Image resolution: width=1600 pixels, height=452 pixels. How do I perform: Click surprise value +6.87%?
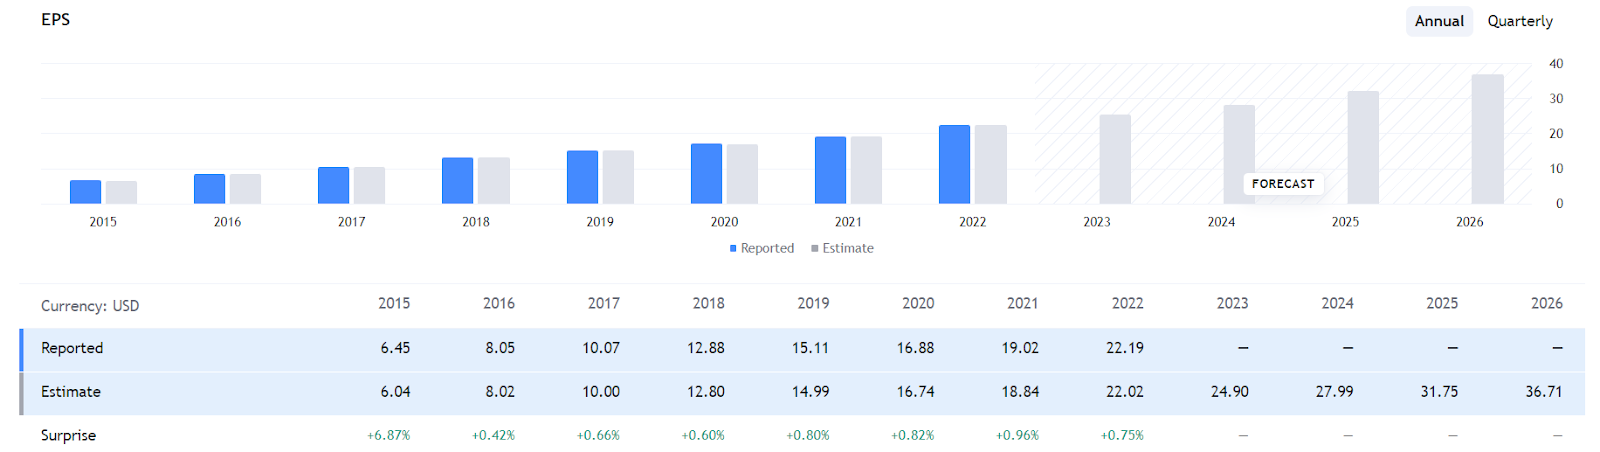(389, 436)
